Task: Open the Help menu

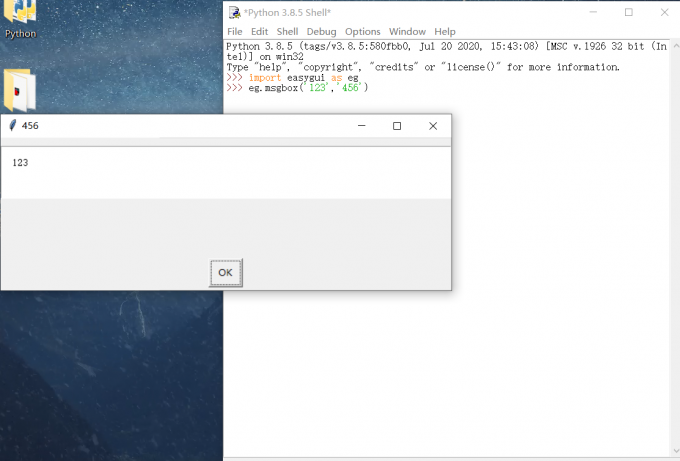Action: (445, 32)
